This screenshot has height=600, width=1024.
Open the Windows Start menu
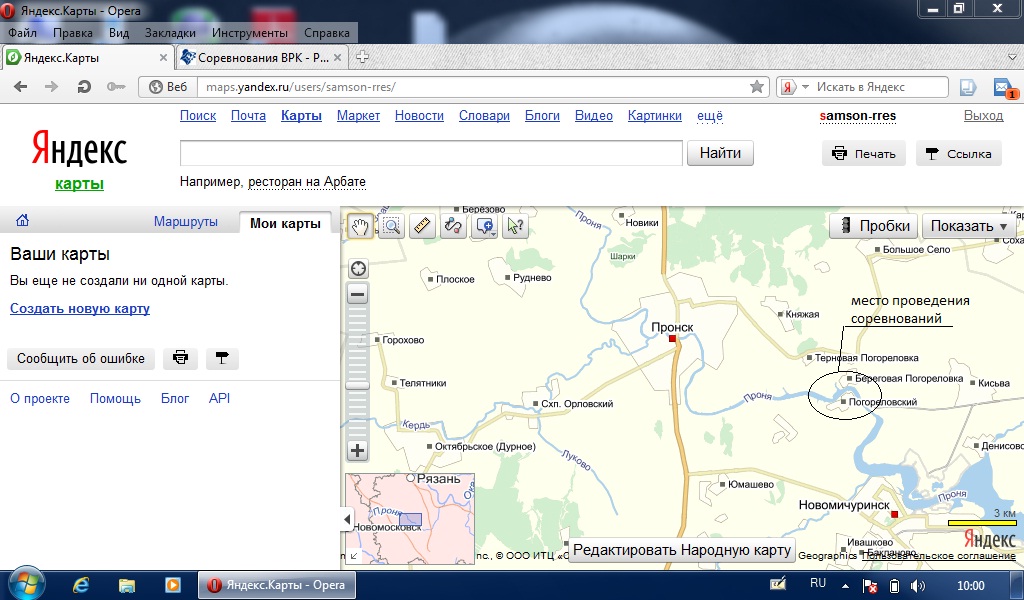point(25,583)
